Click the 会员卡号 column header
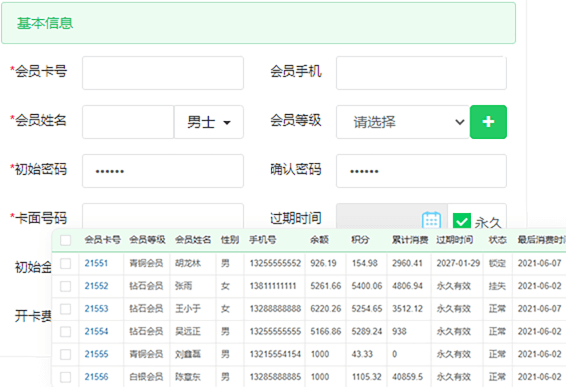 [x=103, y=240]
